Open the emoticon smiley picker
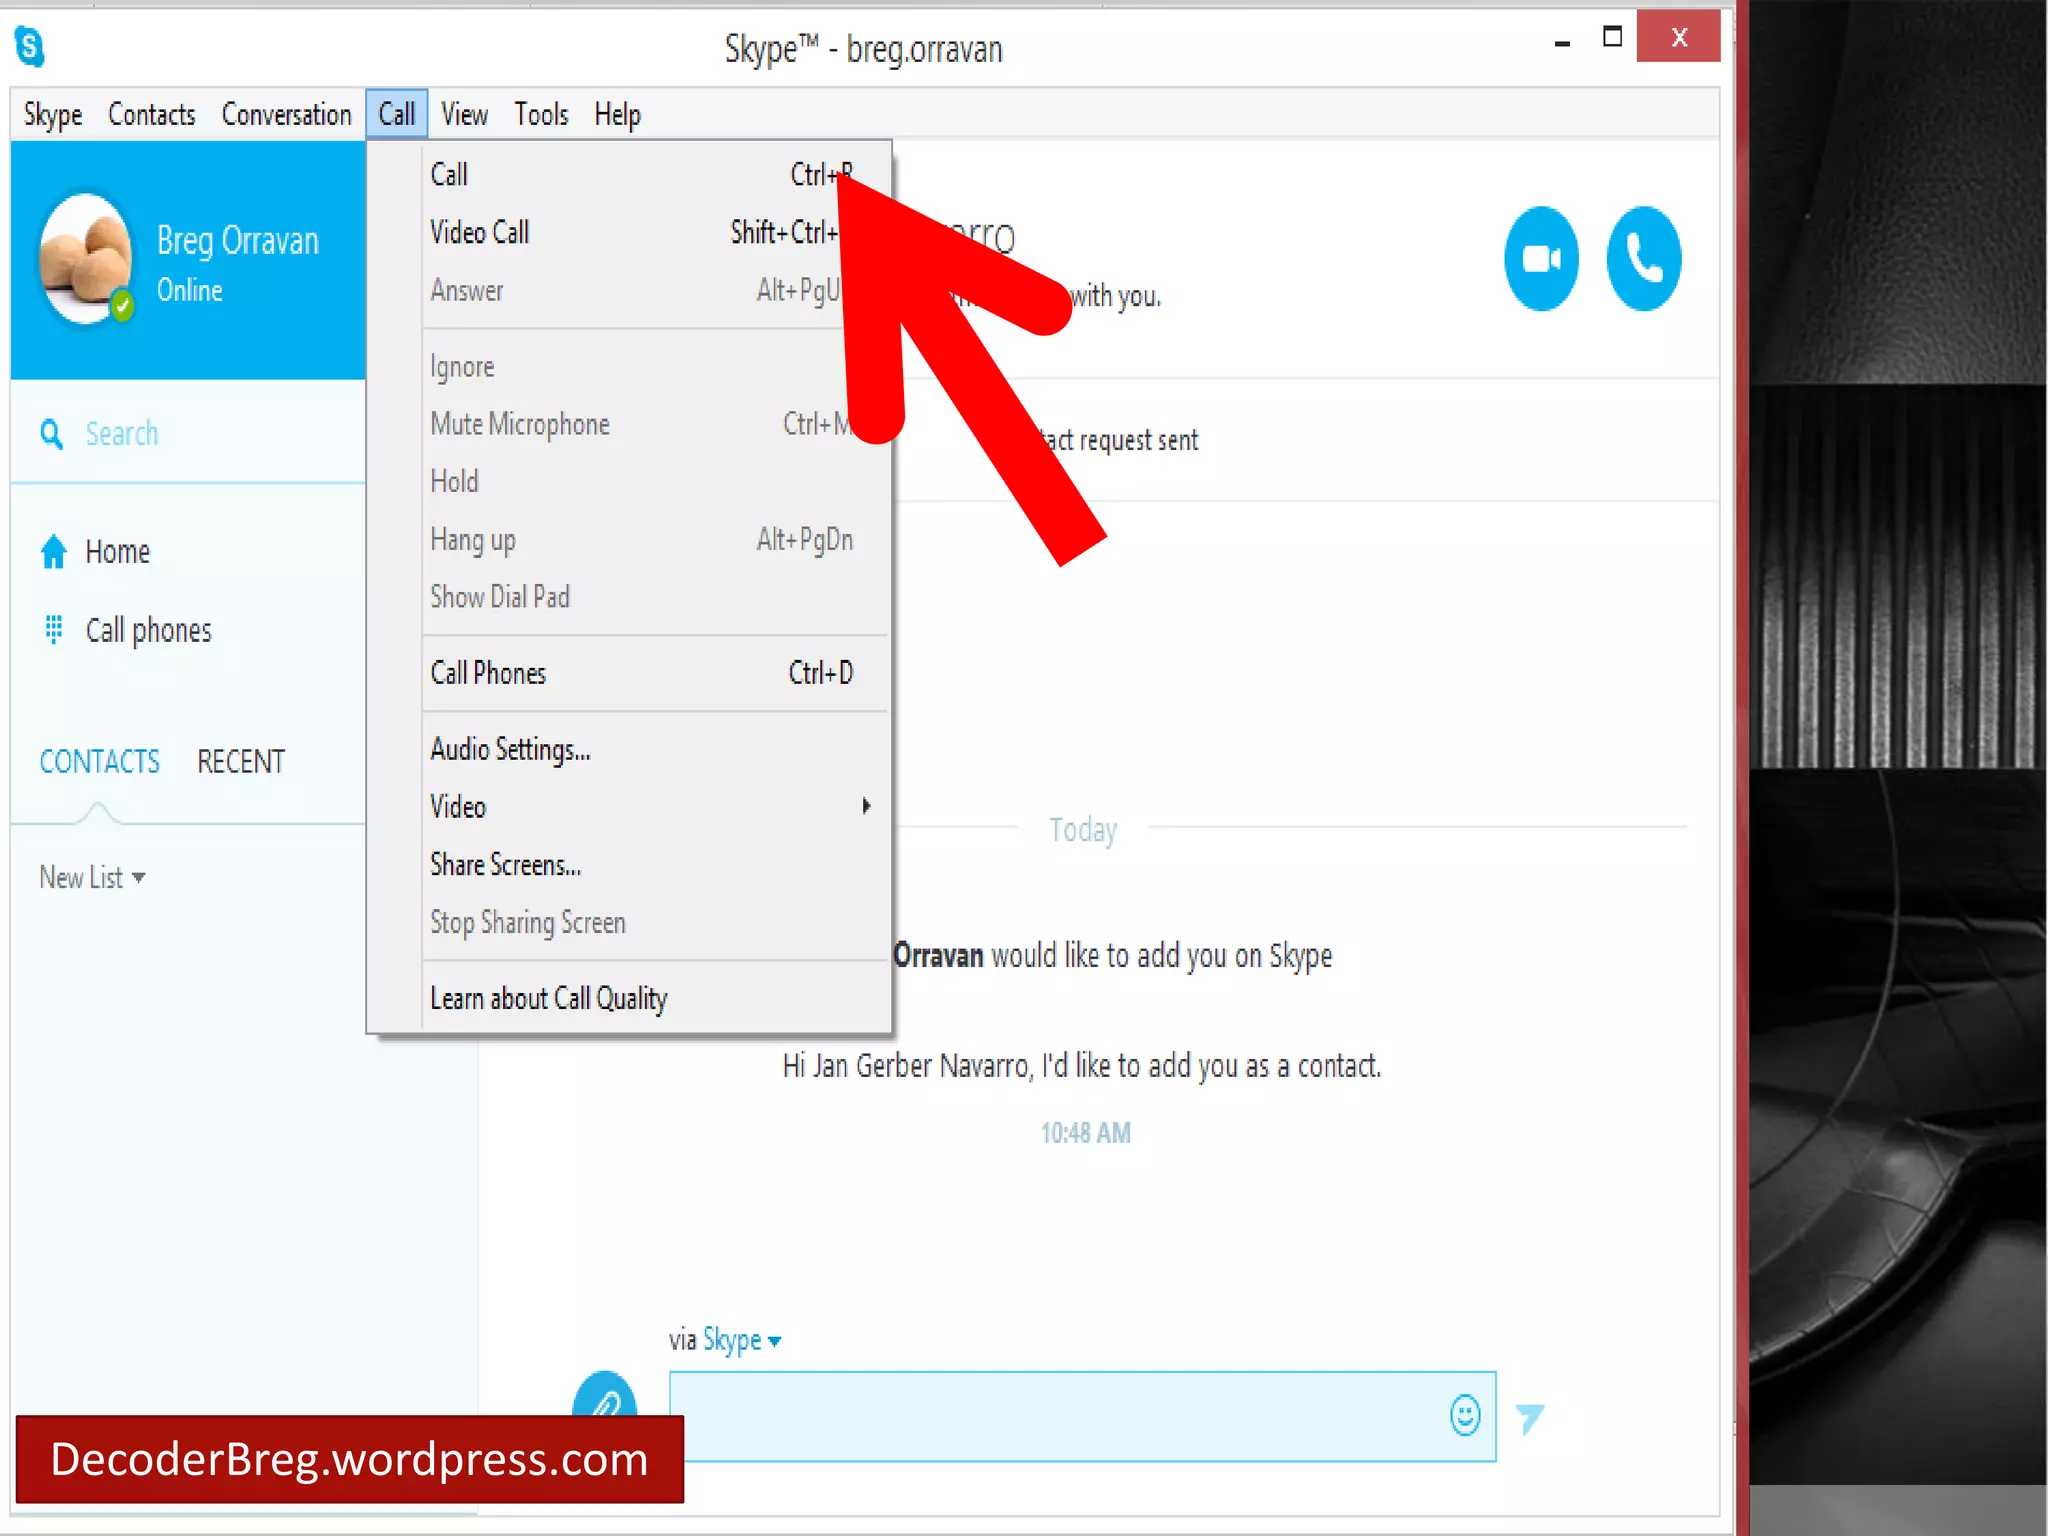 click(x=1465, y=1415)
